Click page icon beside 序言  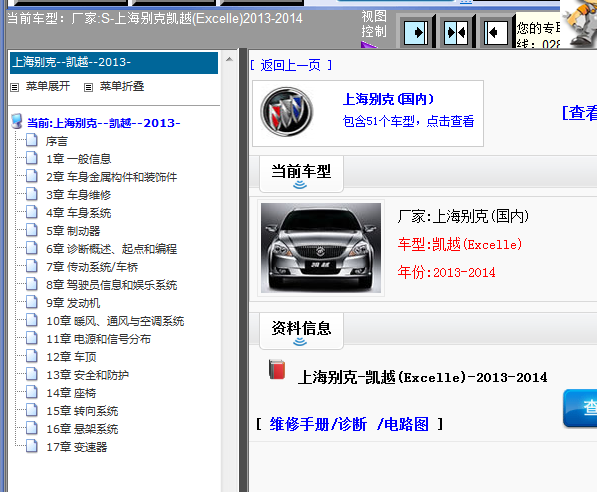[32, 140]
